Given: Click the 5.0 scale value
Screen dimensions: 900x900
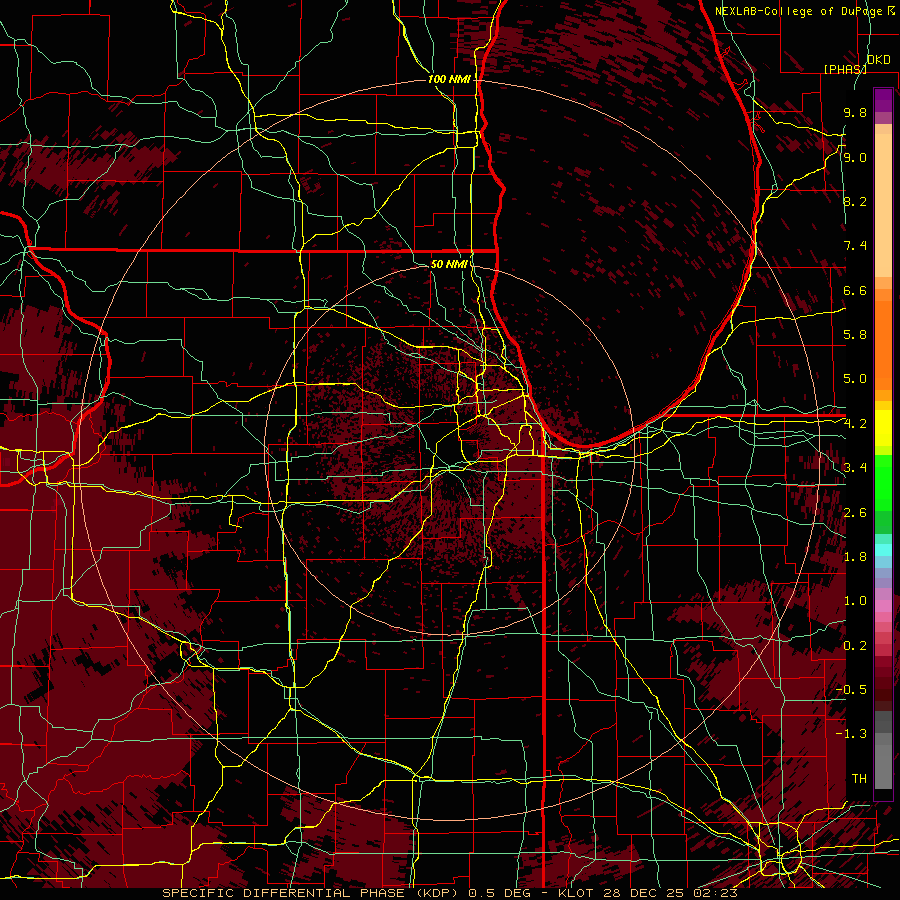Looking at the screenshot, I should click(855, 379).
